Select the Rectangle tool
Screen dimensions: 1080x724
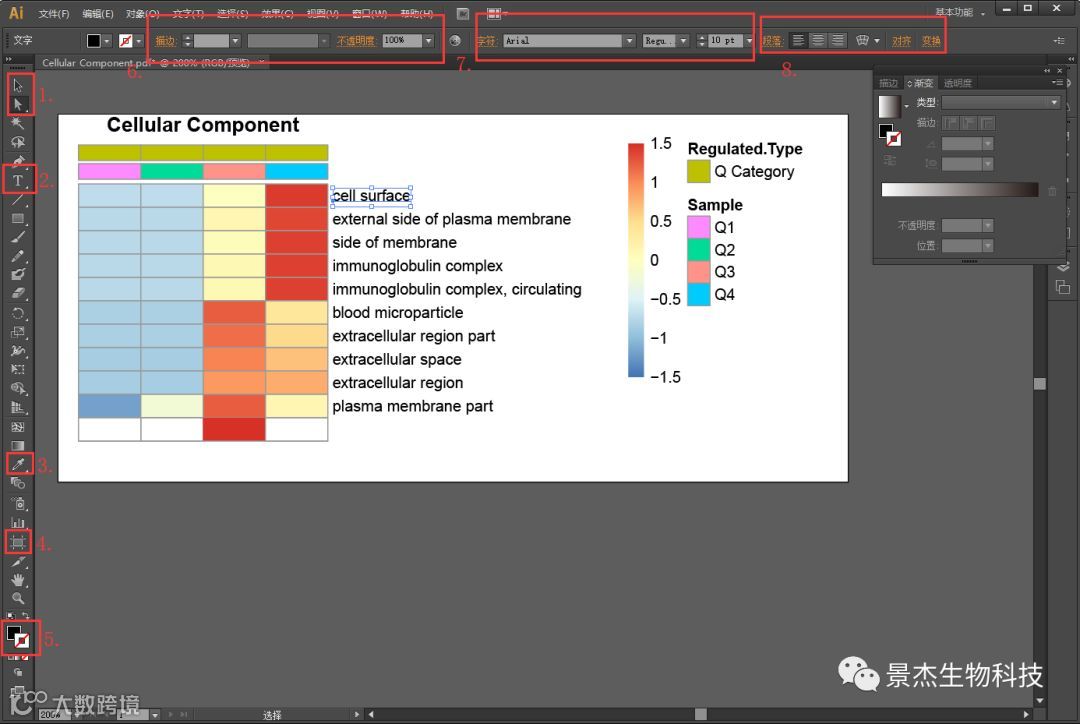point(18,218)
